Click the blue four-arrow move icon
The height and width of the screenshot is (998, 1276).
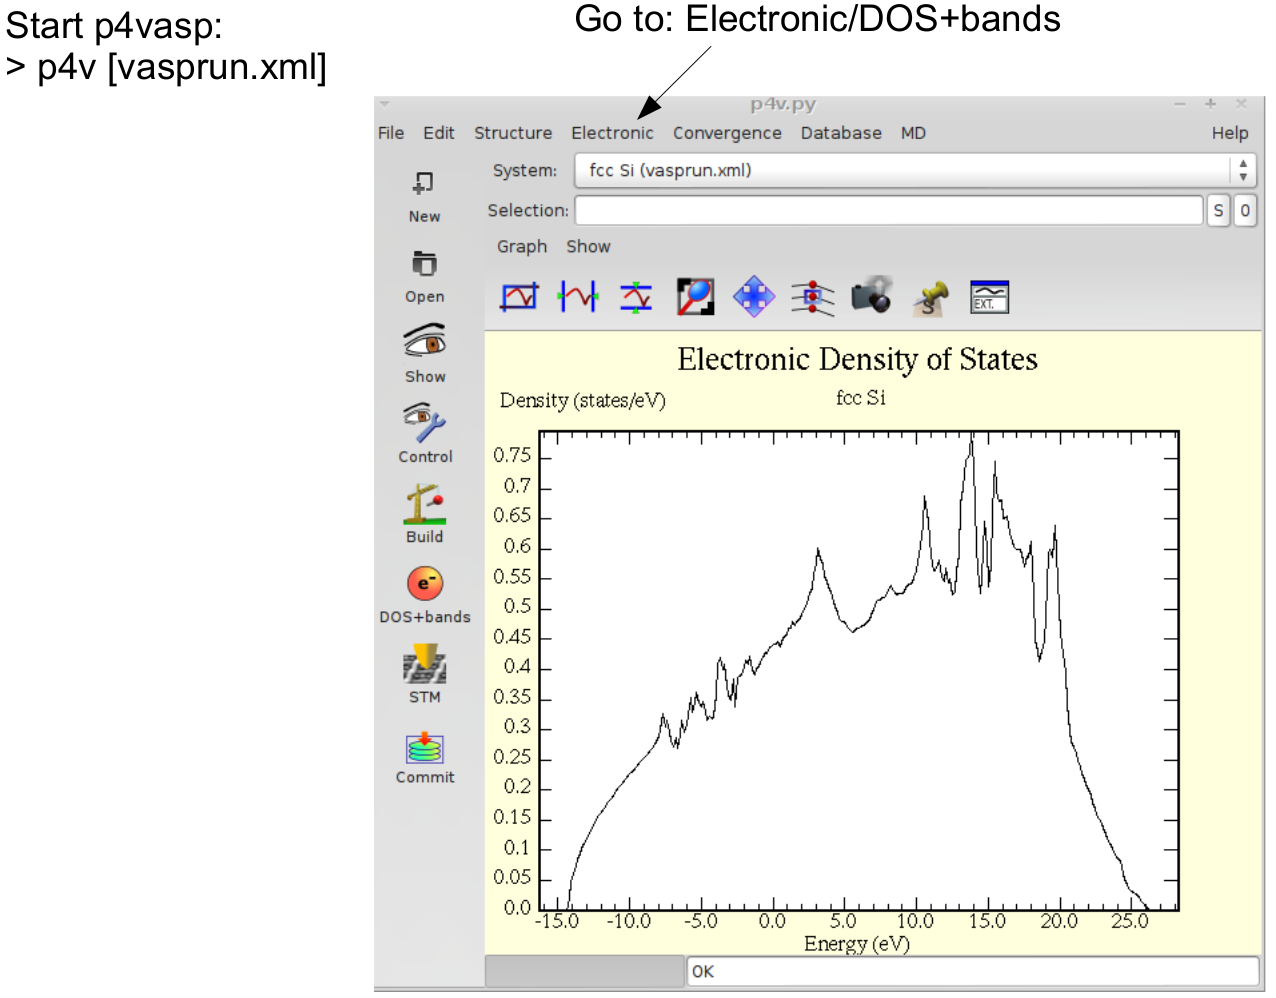pos(754,297)
